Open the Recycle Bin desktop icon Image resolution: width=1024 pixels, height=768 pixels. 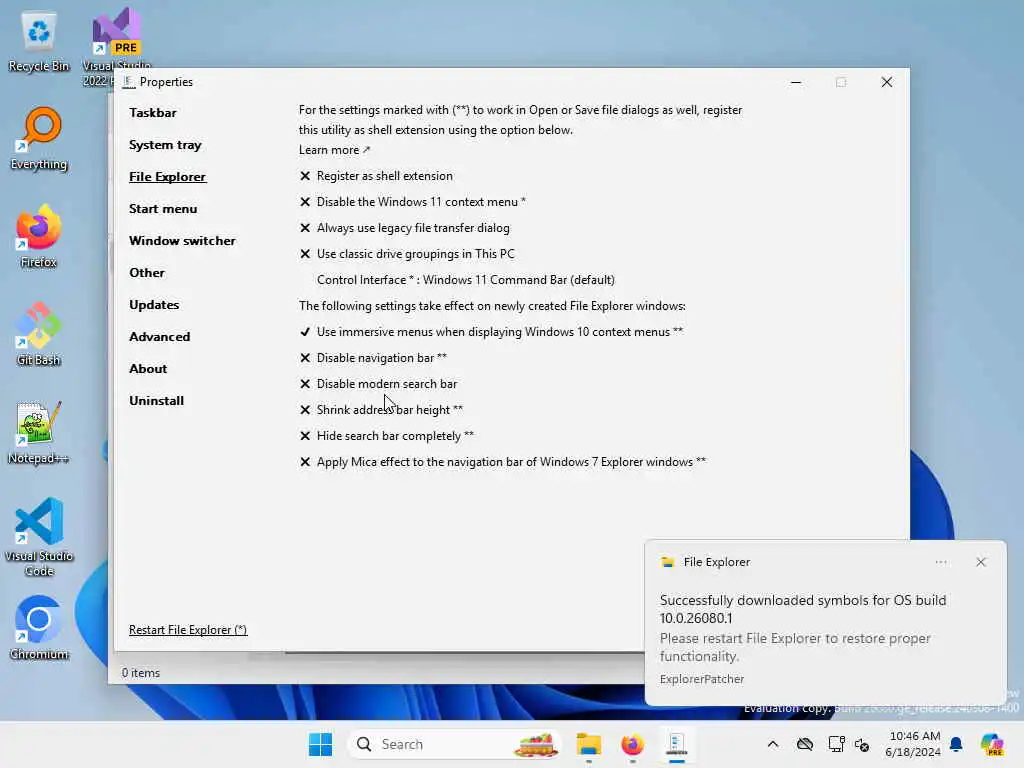click(x=39, y=42)
